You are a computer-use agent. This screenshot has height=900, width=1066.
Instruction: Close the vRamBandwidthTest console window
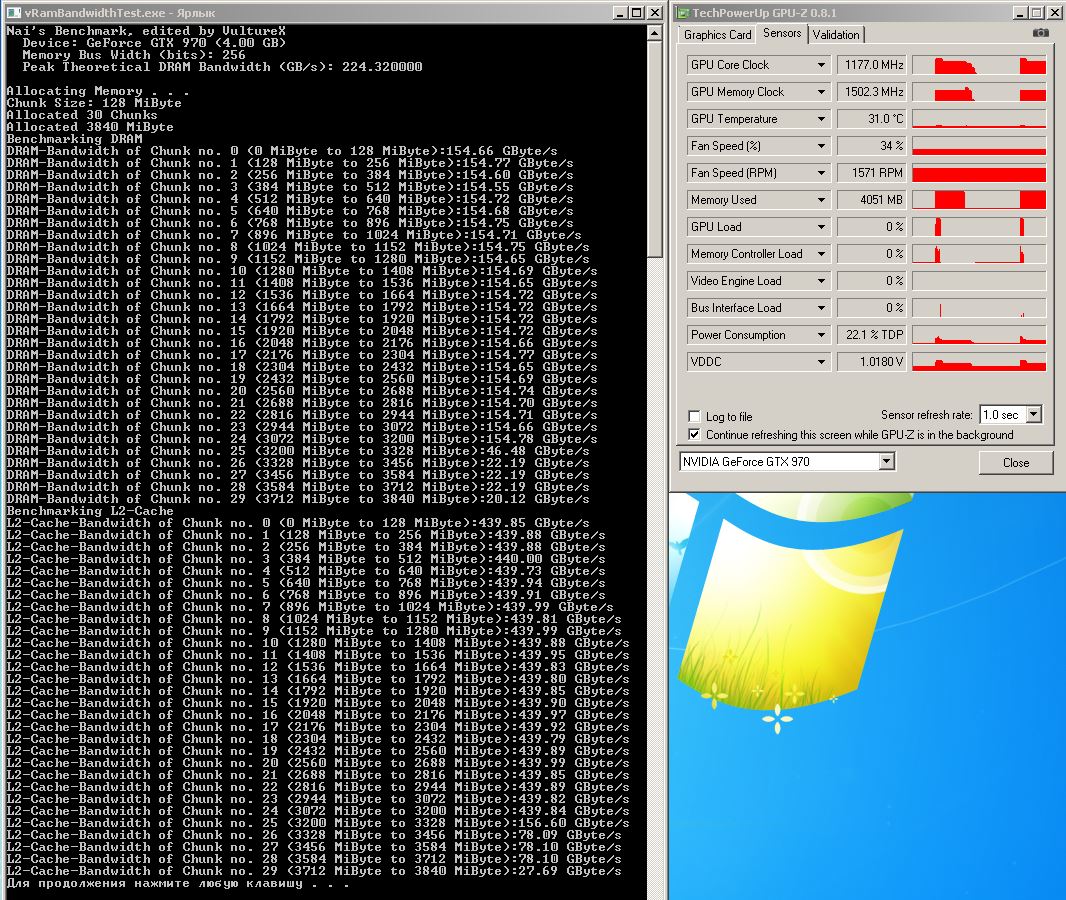[654, 12]
